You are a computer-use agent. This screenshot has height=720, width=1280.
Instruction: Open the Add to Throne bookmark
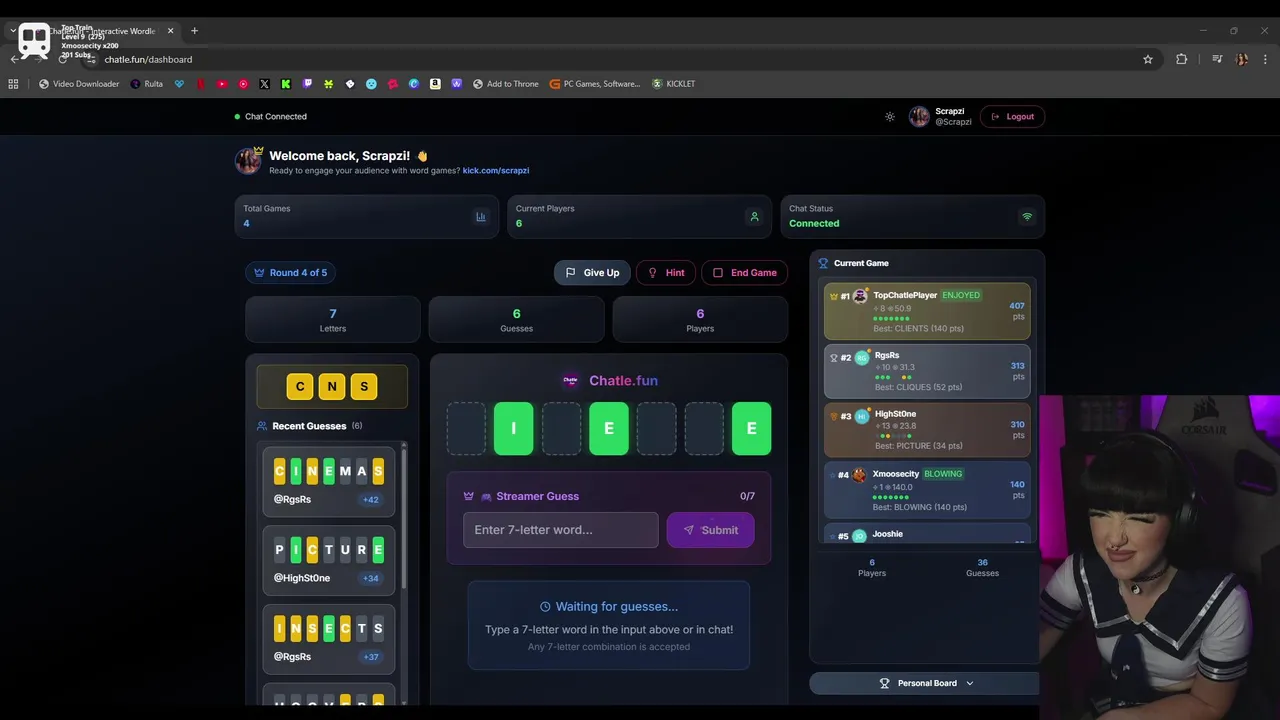click(x=506, y=84)
